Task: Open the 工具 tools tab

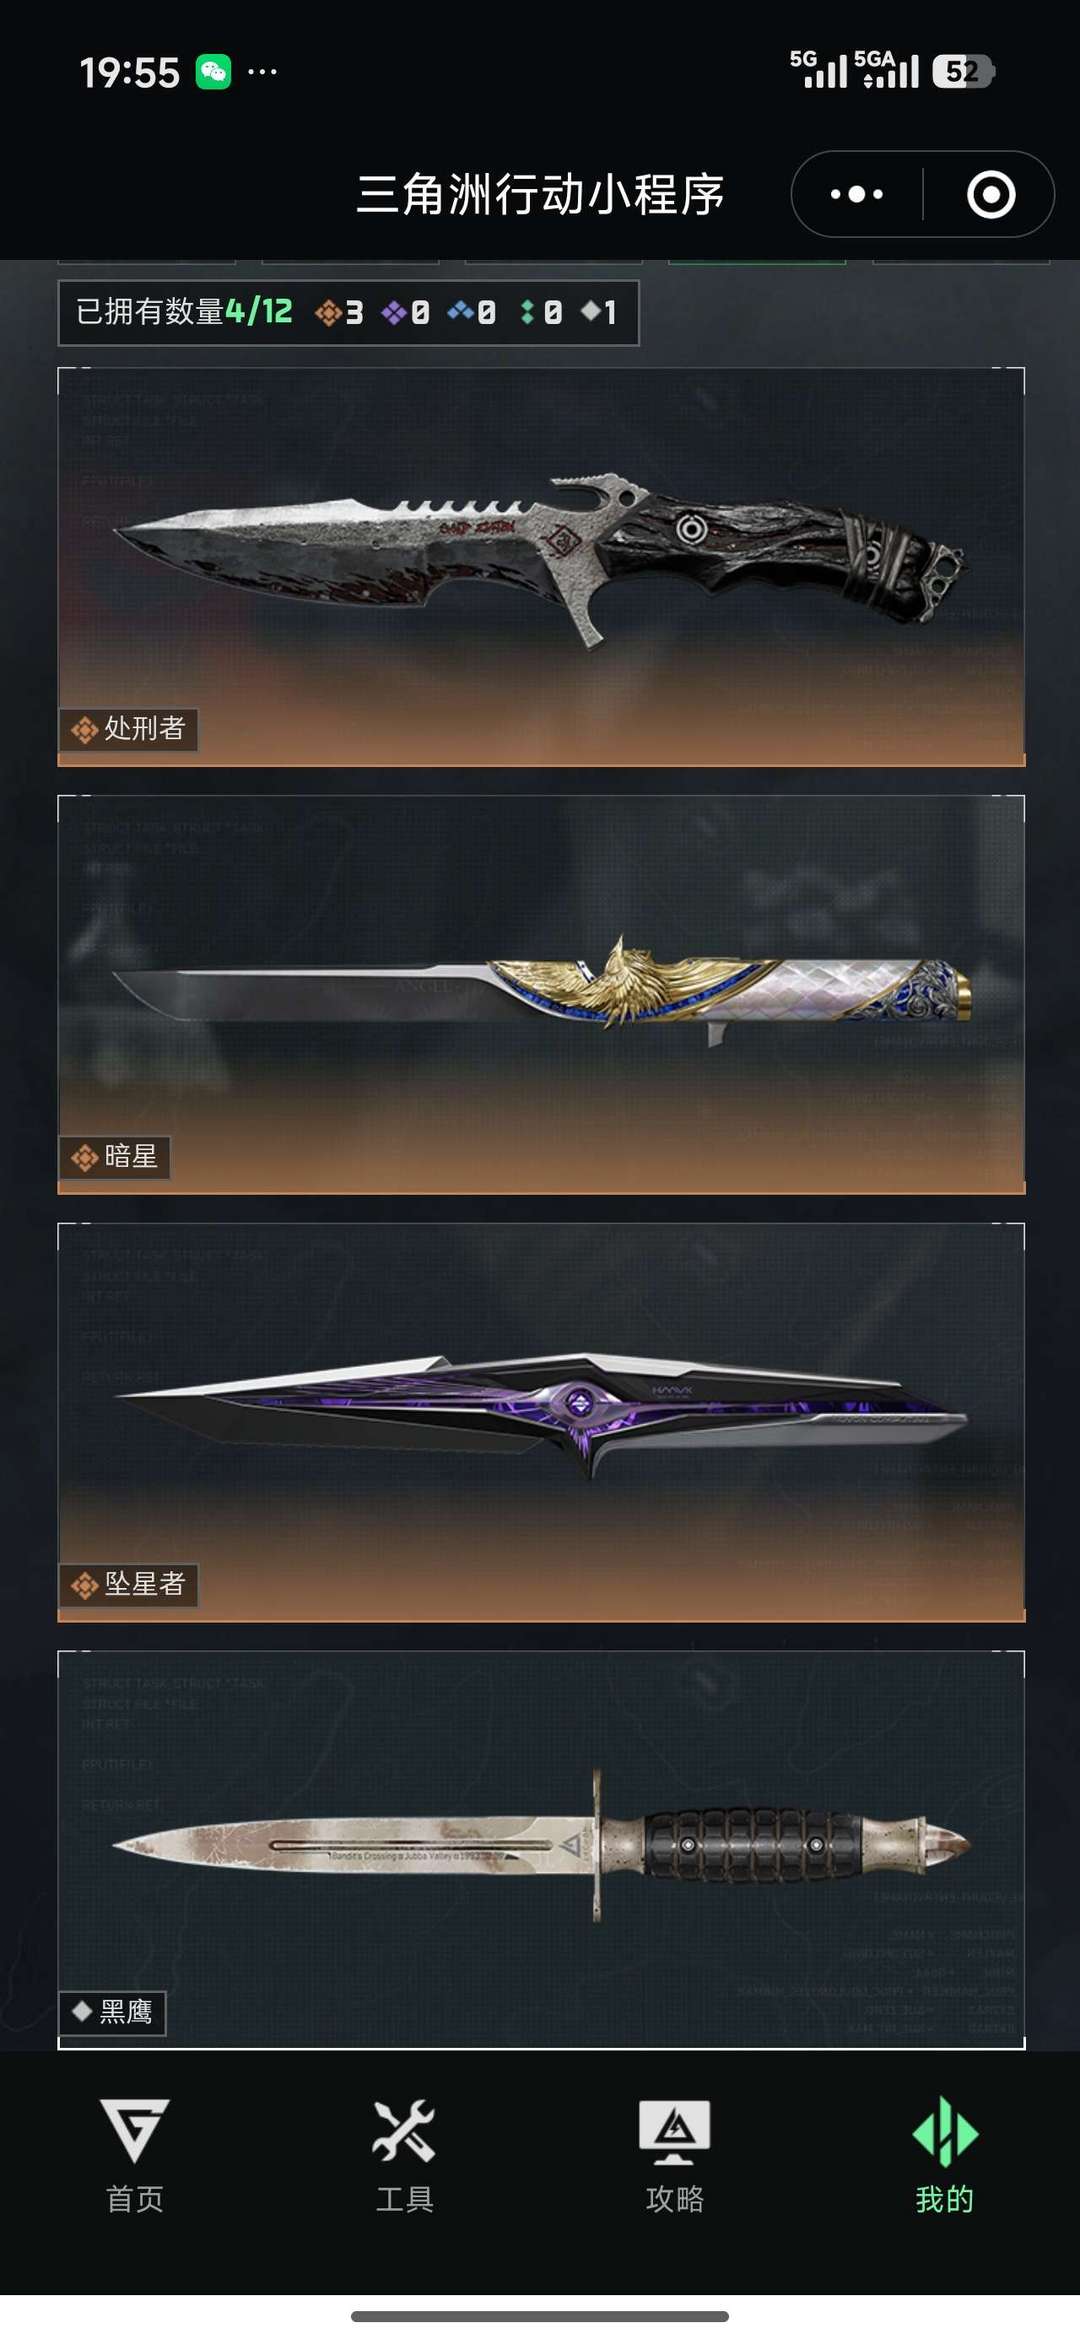Action: pos(404,2155)
